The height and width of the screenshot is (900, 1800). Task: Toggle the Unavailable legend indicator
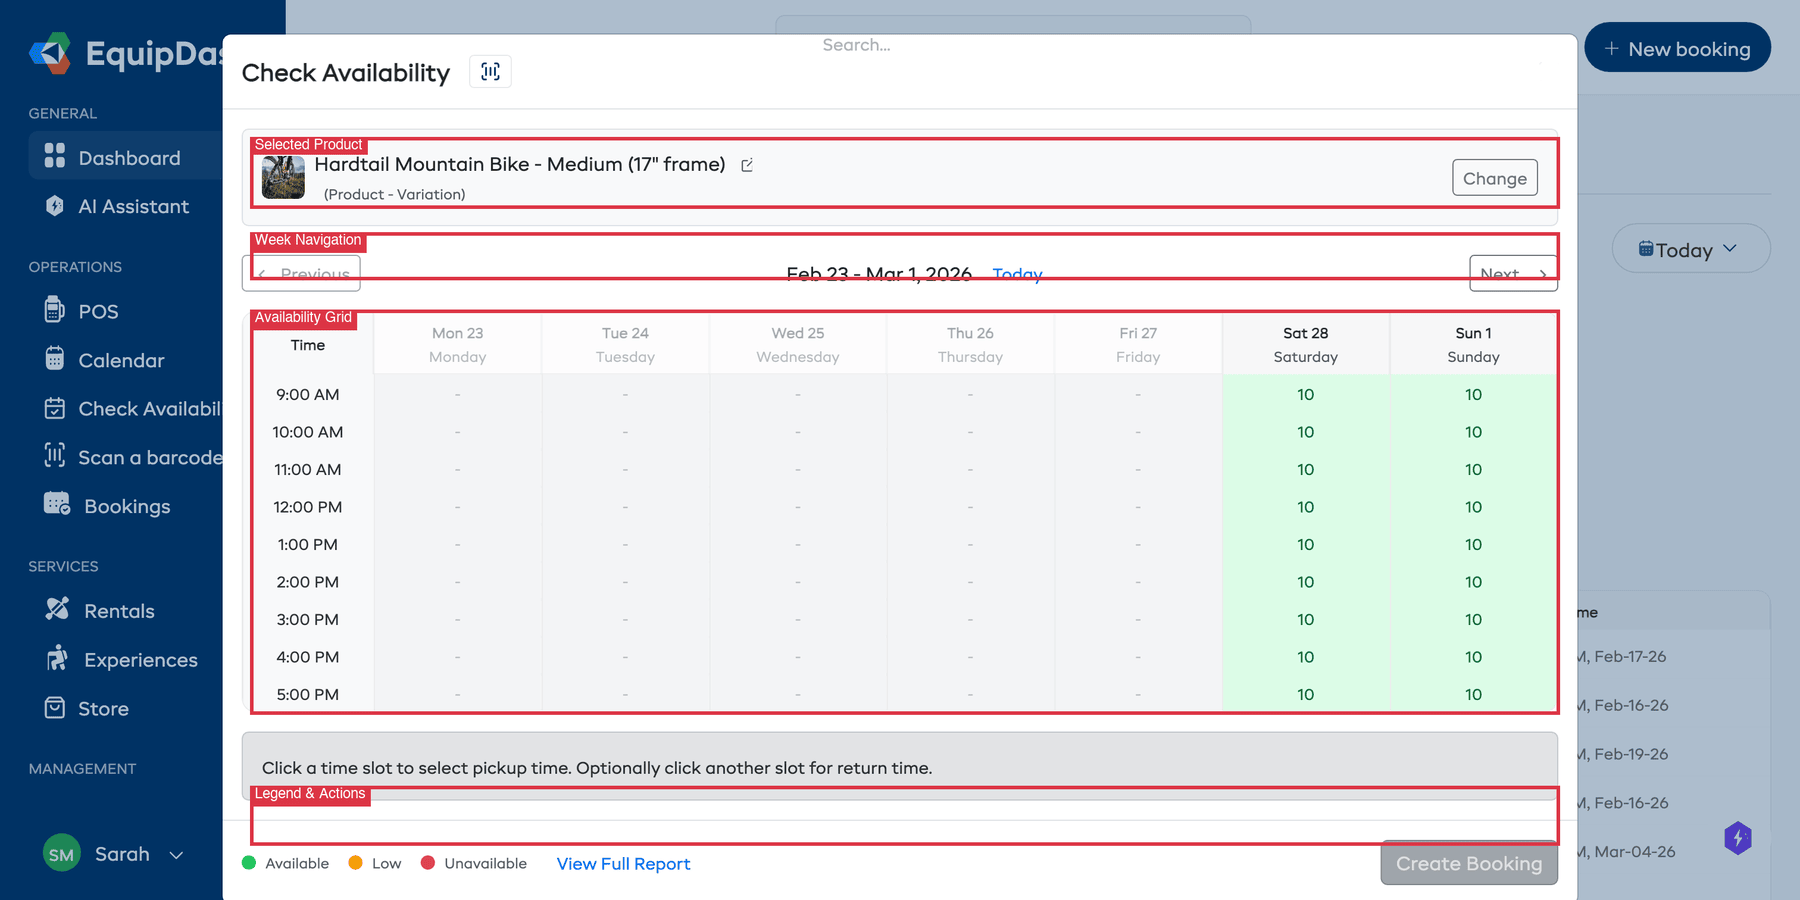(x=429, y=861)
